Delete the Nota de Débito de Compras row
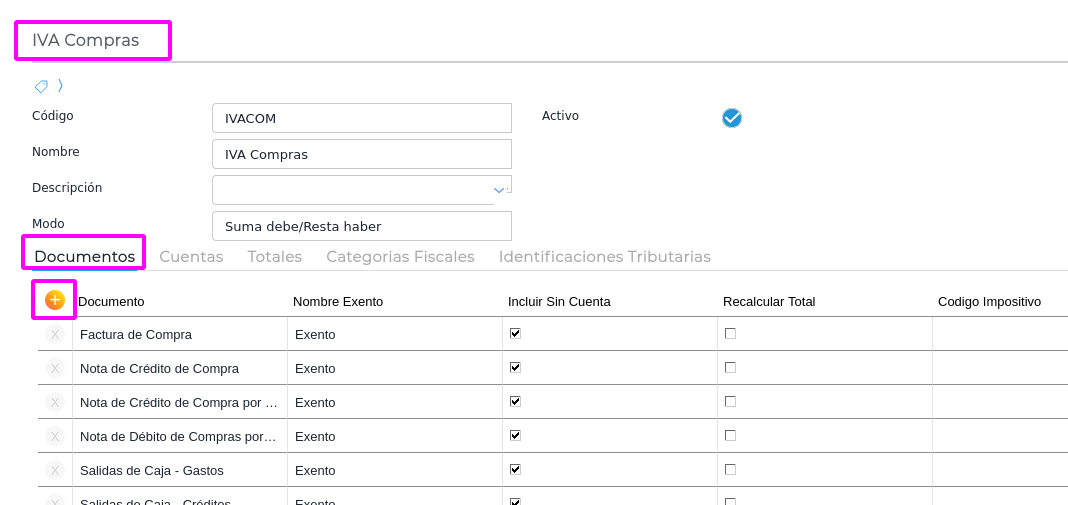The image size is (1068, 505). (55, 437)
